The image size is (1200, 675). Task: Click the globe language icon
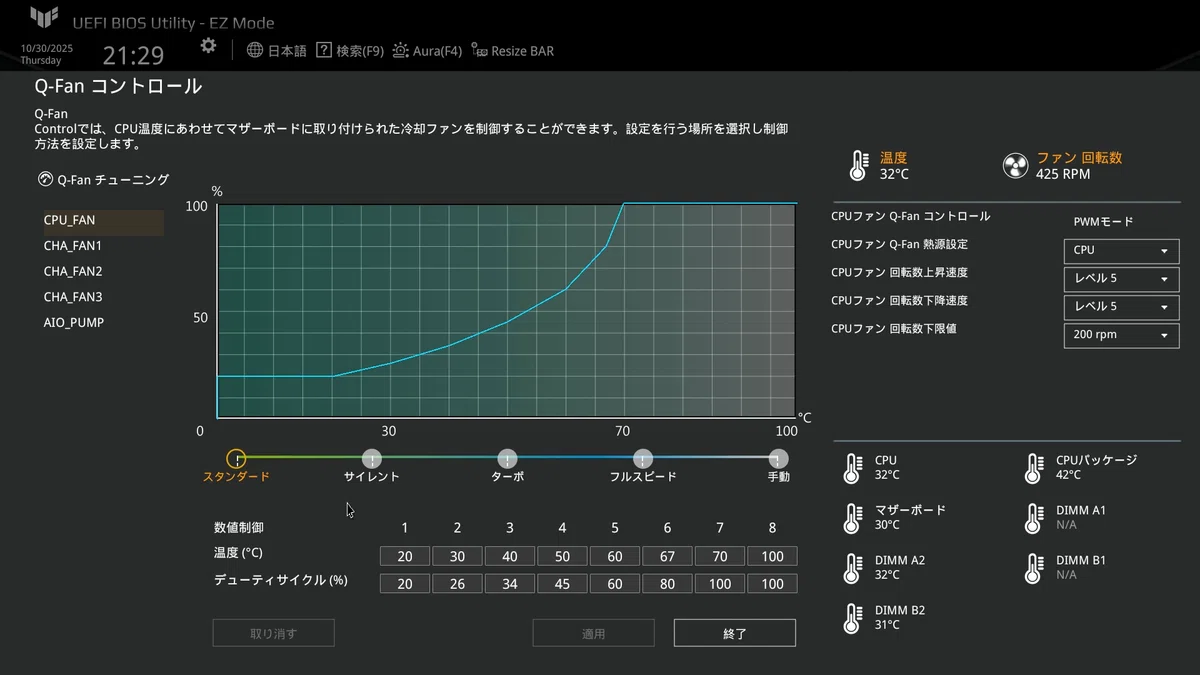click(255, 50)
